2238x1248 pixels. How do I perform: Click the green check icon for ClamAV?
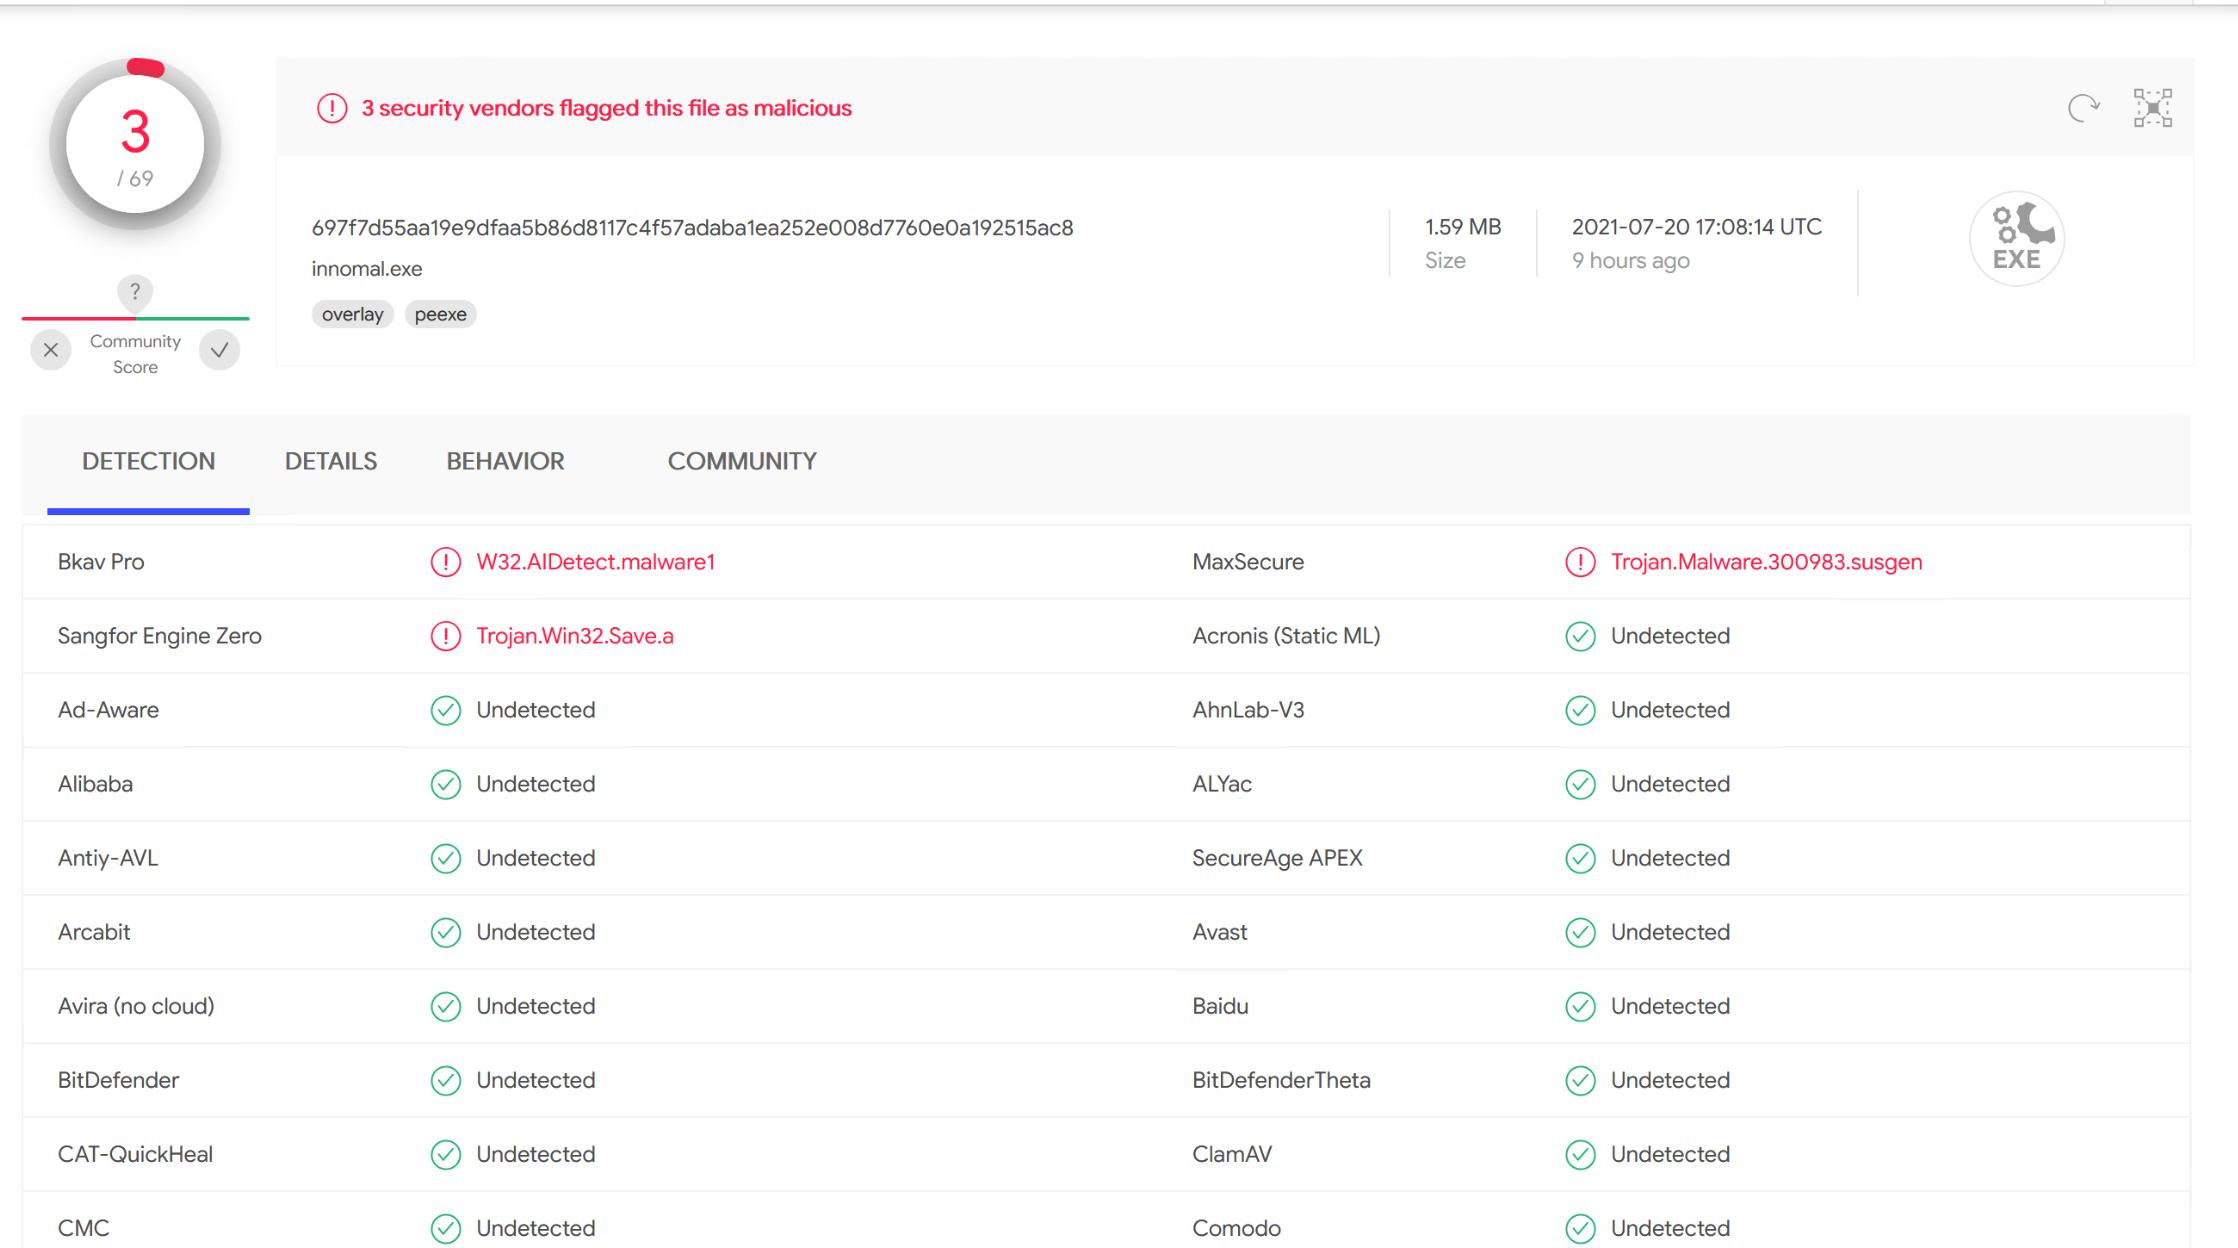pyautogui.click(x=1580, y=1154)
